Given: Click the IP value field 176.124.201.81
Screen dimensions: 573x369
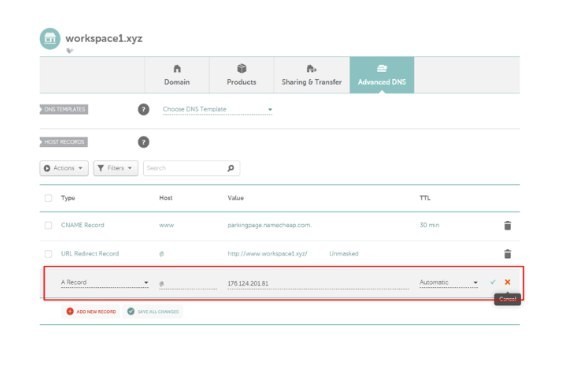Looking at the screenshot, I should tap(318, 283).
